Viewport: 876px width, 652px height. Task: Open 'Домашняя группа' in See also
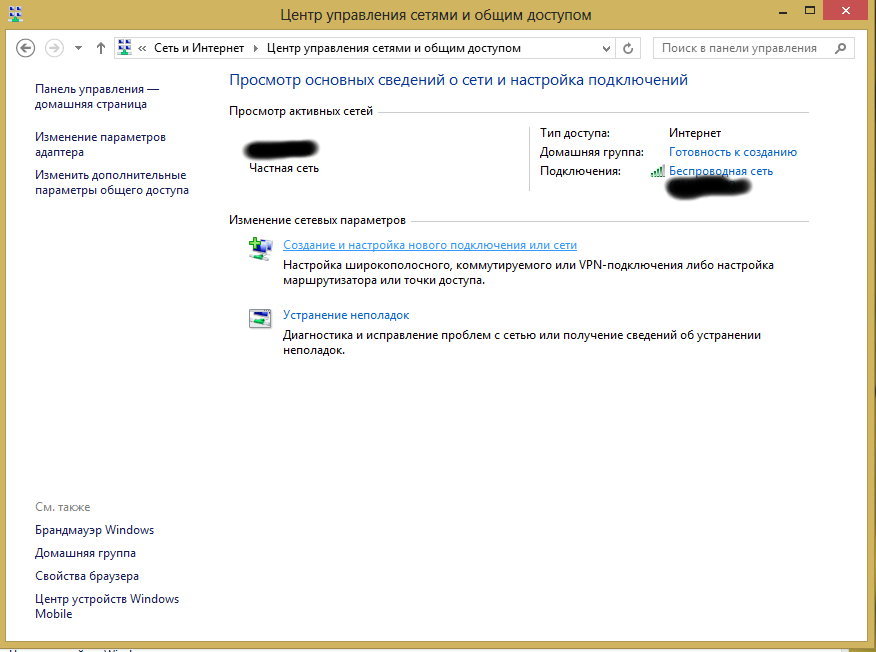pos(85,553)
